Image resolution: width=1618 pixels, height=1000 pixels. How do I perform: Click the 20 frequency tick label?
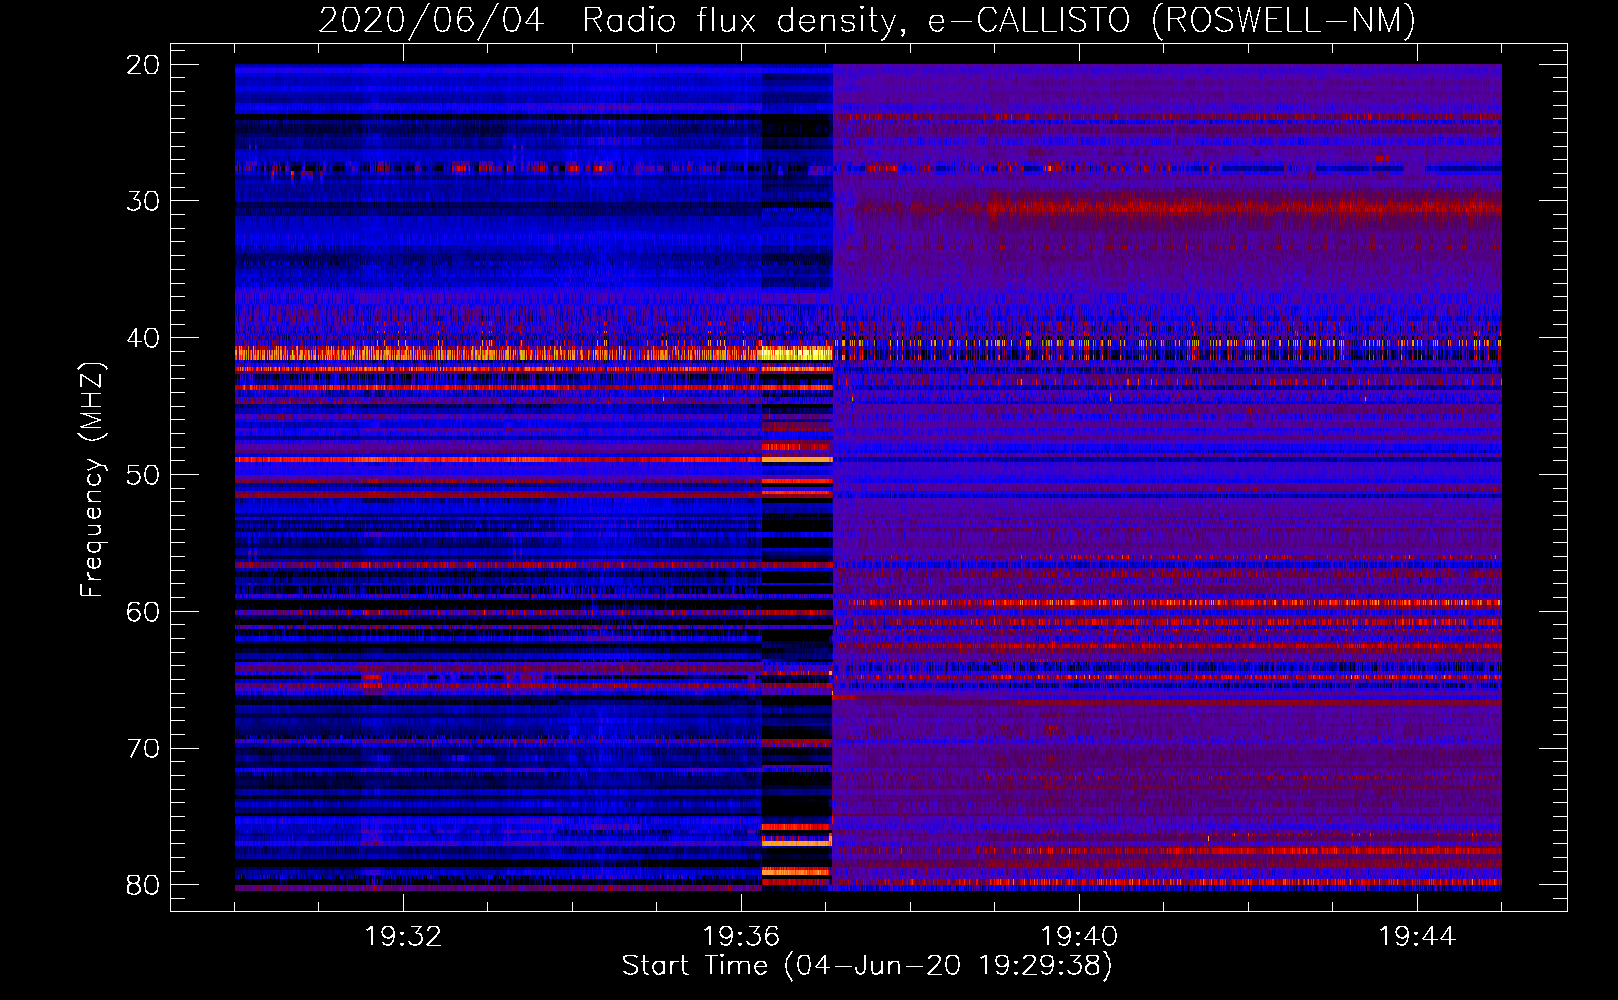pos(144,65)
